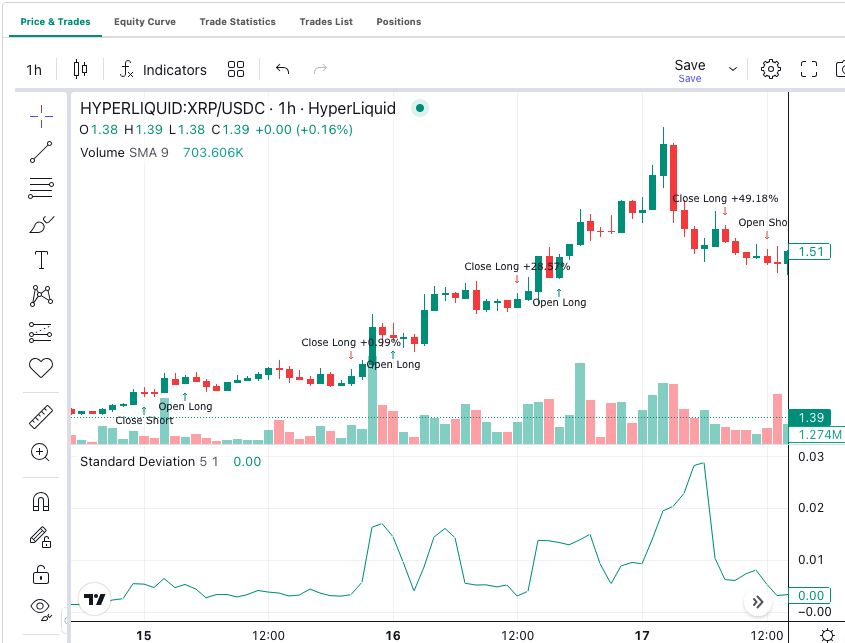The image size is (845, 643).
Task: Click the Close Long +28.57% marker
Action: tap(517, 266)
